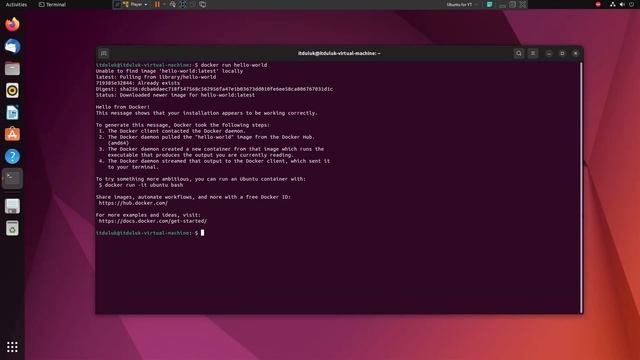Click the 'Hello from Docker!' line
640x360 pixels.
pyautogui.click(x=123, y=107)
